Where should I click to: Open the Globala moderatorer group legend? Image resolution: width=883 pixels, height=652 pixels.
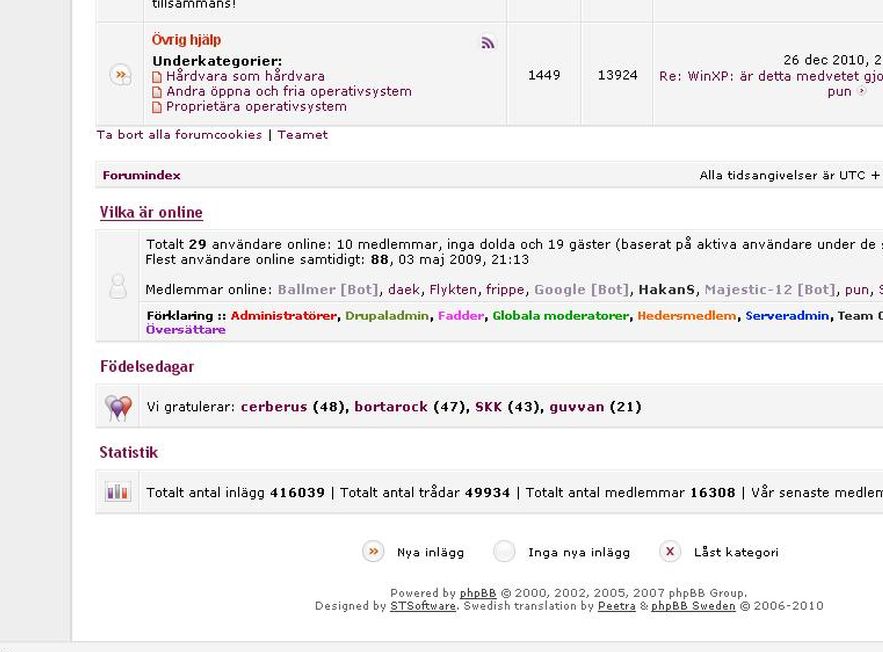coord(560,315)
